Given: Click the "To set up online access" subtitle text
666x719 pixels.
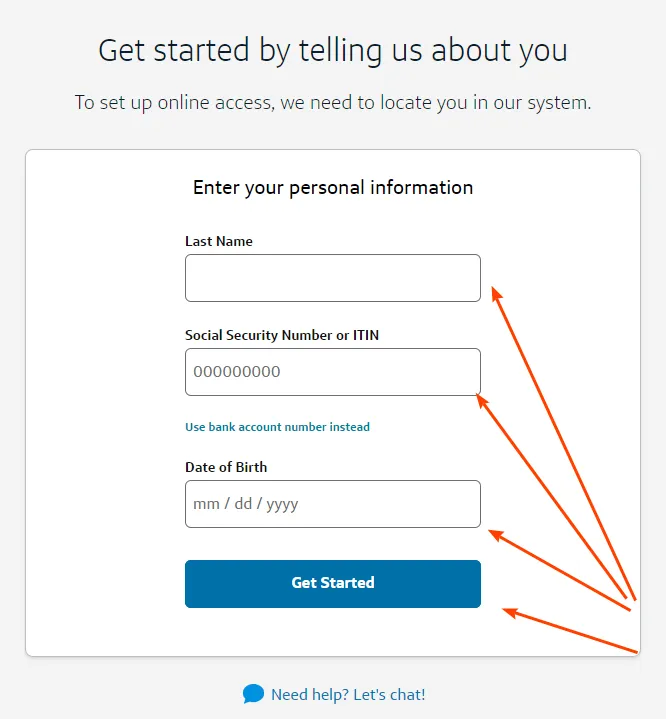Looking at the screenshot, I should point(333,102).
